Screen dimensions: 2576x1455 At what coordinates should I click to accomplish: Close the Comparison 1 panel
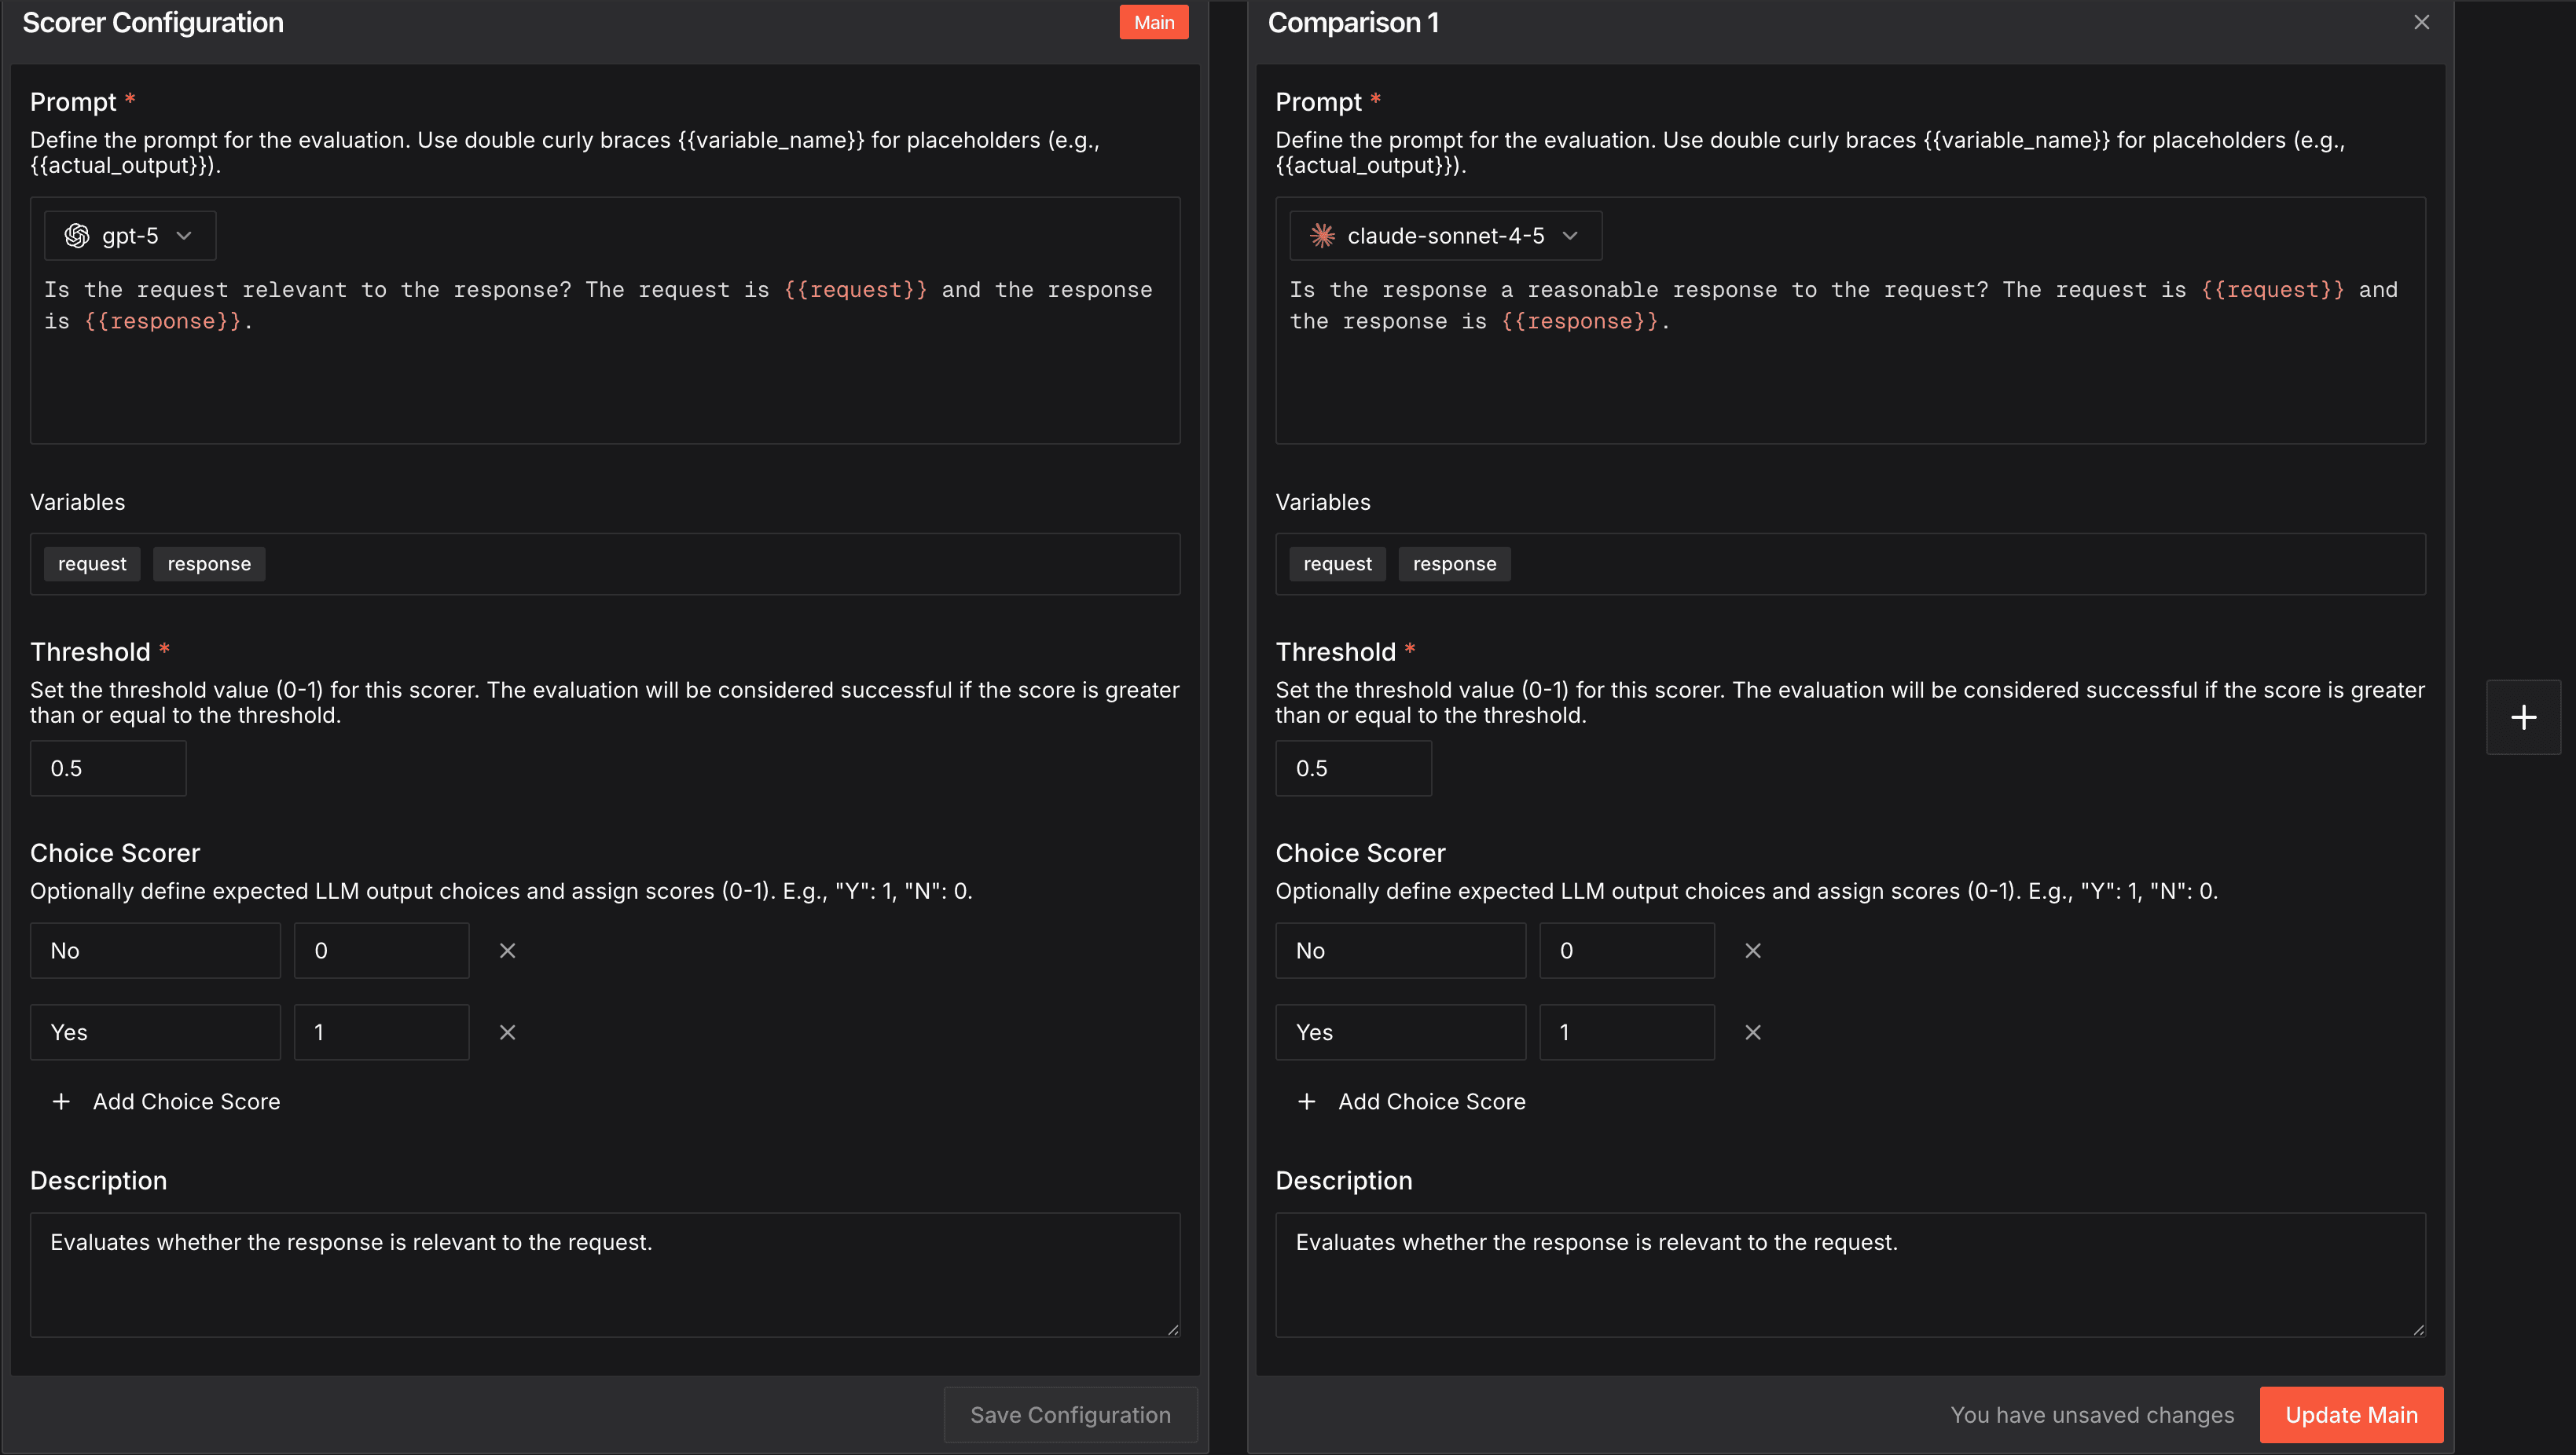click(x=2421, y=22)
